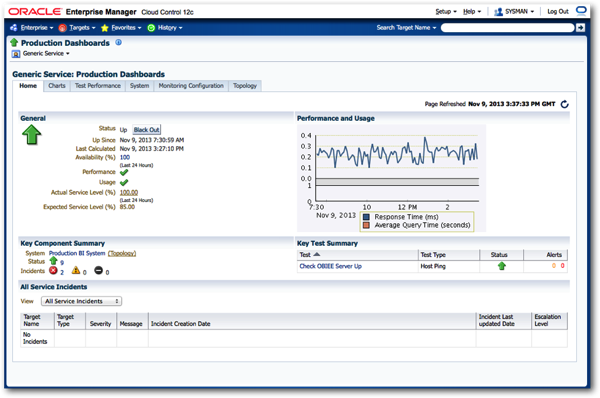Screen dimensions: 600x398
Task: Click the History clock icon
Action: pos(151,28)
